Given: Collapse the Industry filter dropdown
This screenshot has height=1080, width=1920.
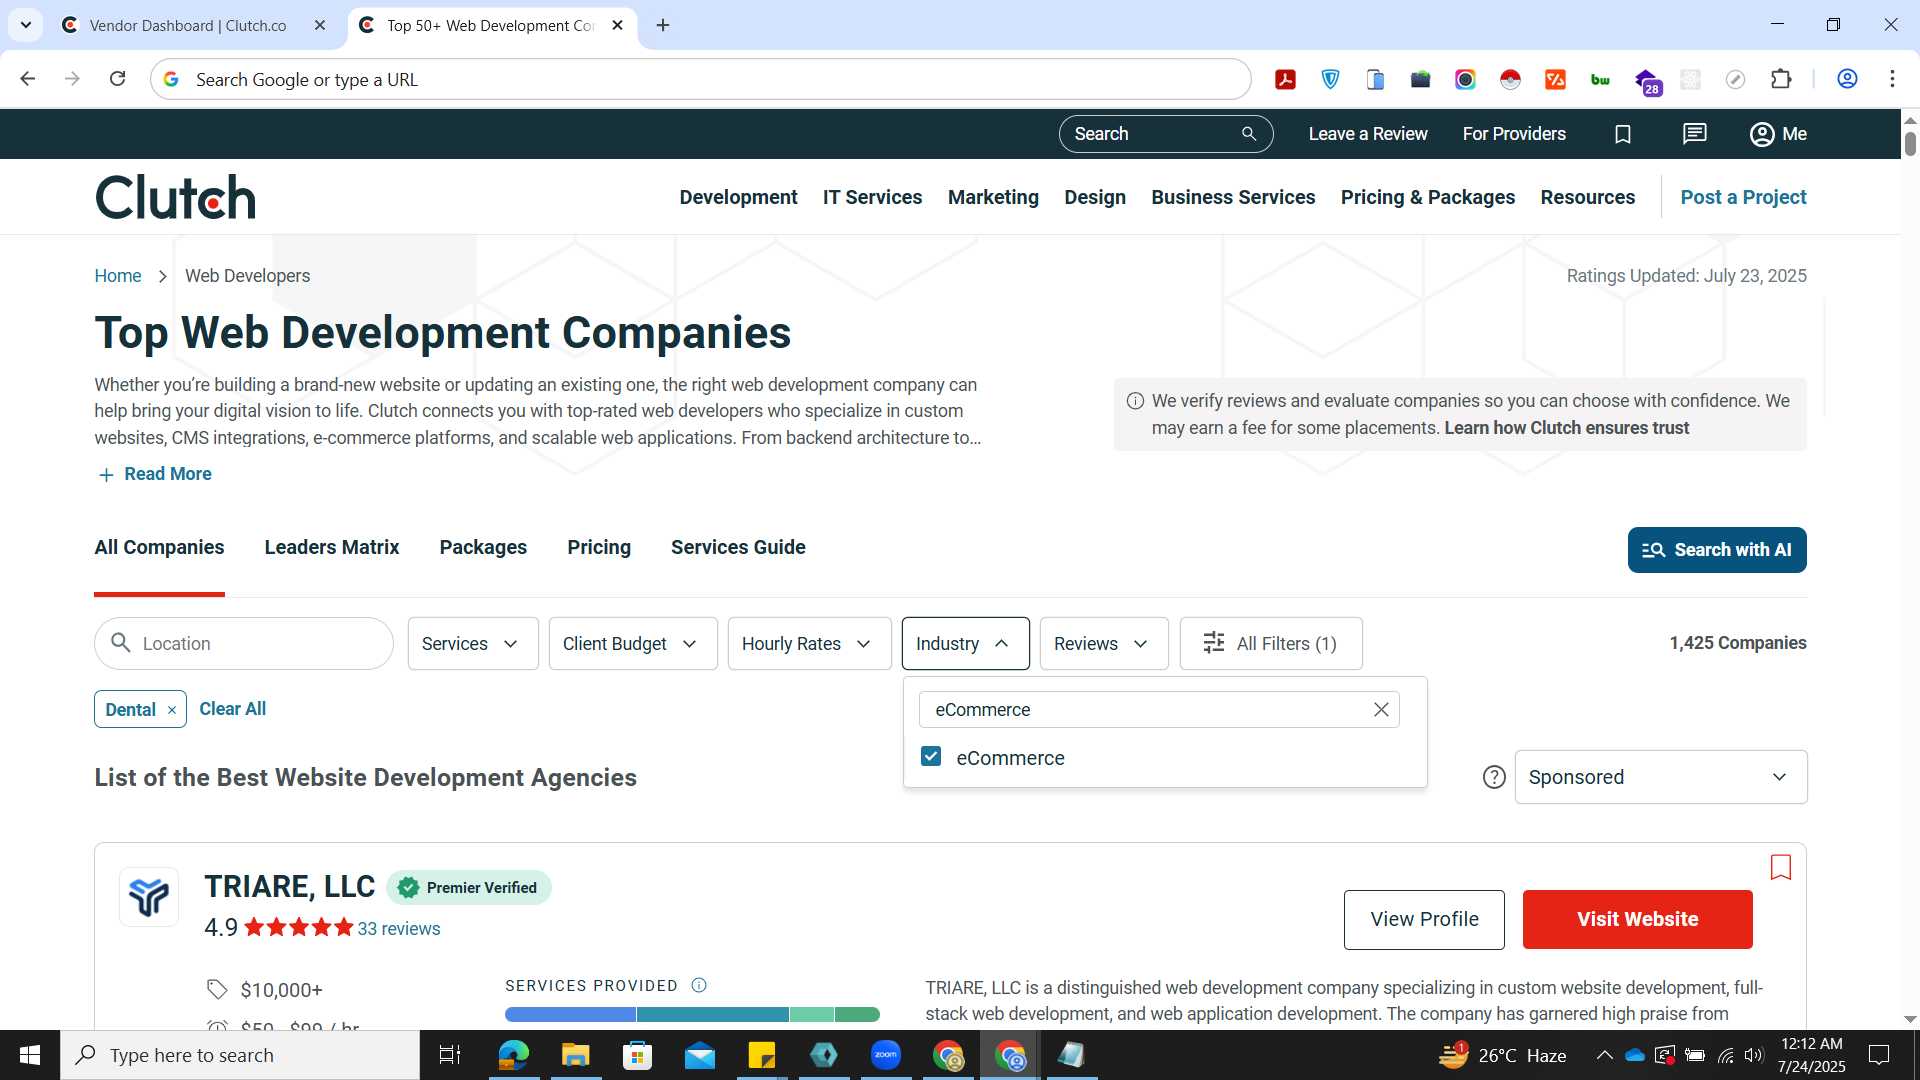Looking at the screenshot, I should coord(965,644).
